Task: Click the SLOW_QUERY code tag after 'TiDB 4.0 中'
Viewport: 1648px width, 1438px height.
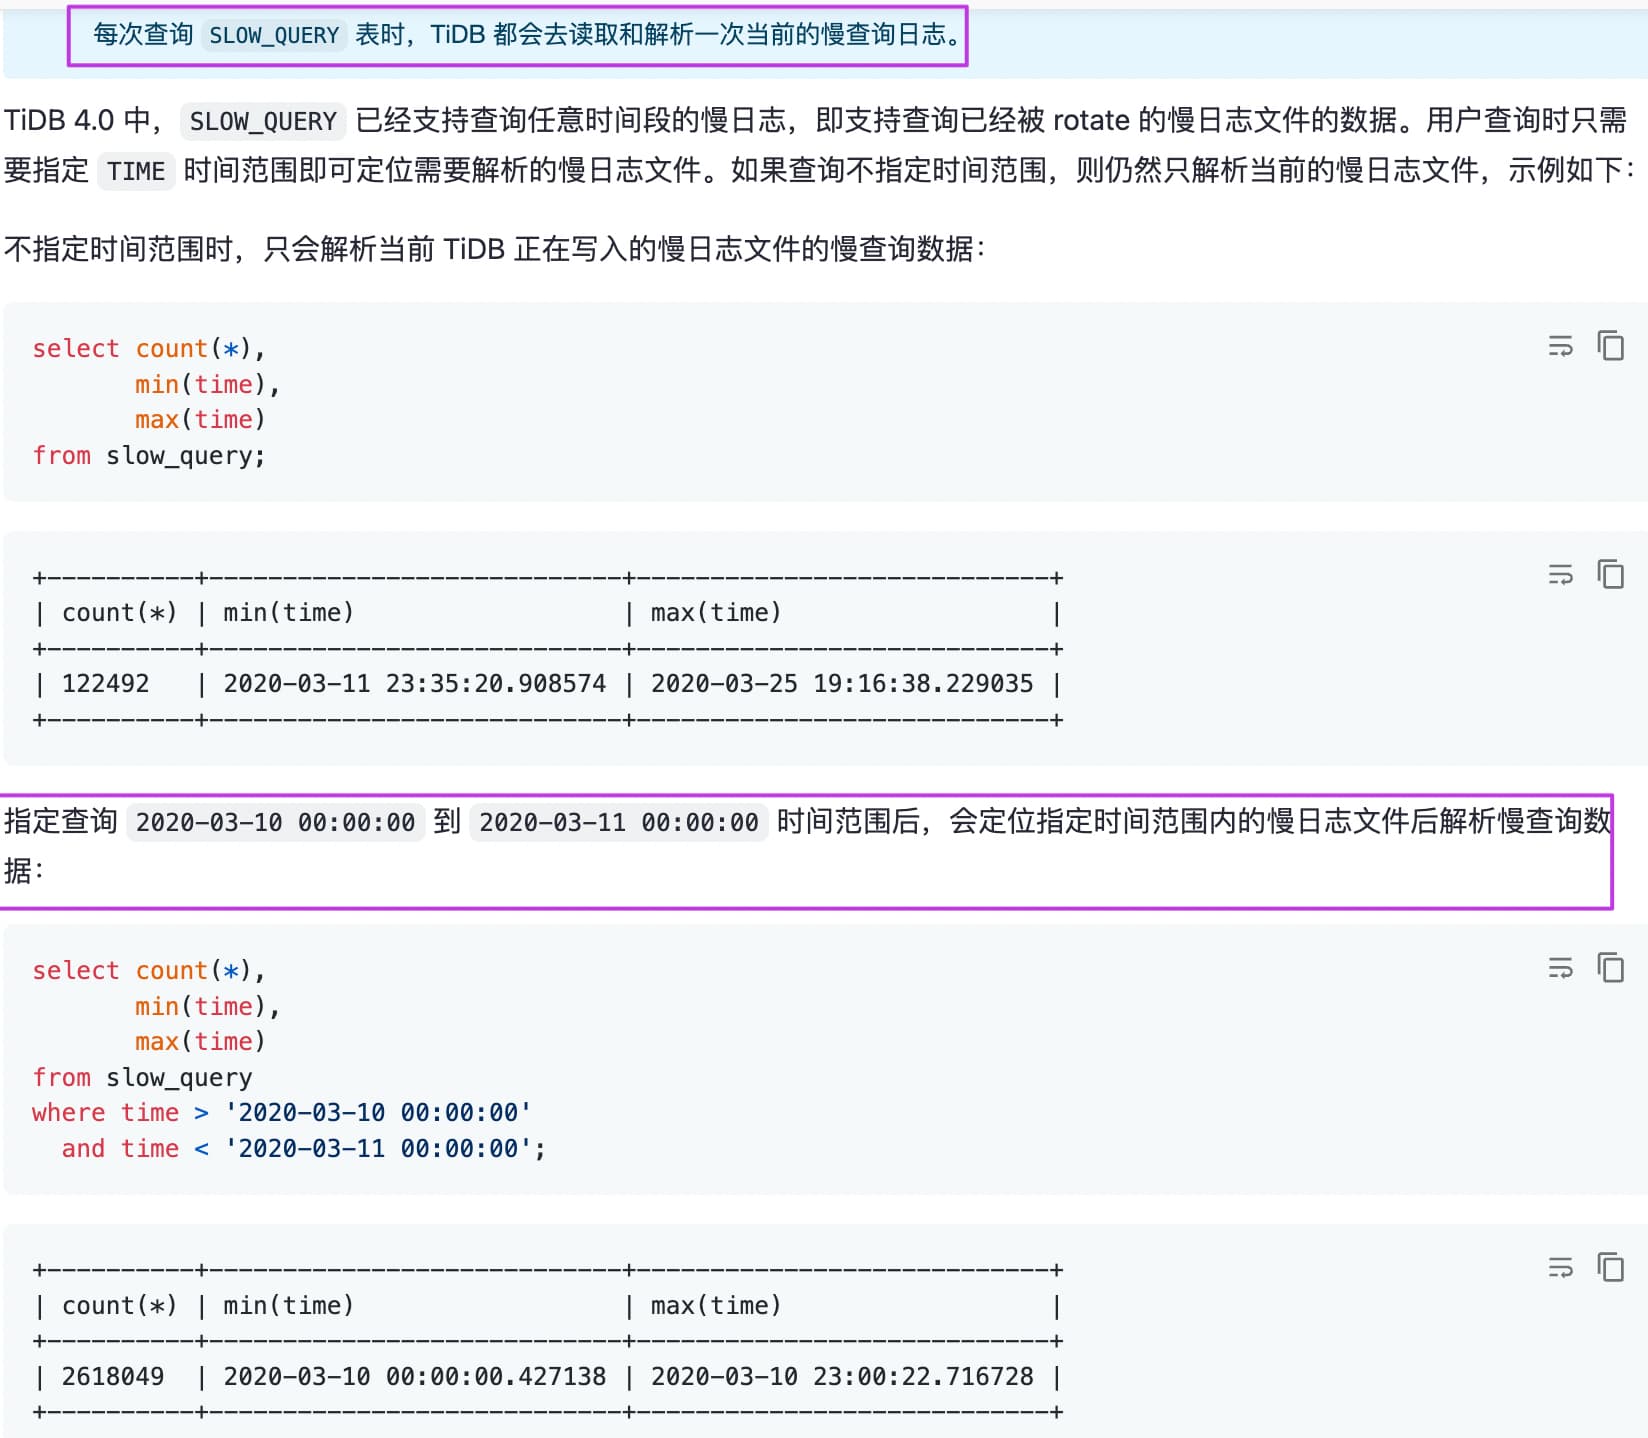Action: point(263,121)
